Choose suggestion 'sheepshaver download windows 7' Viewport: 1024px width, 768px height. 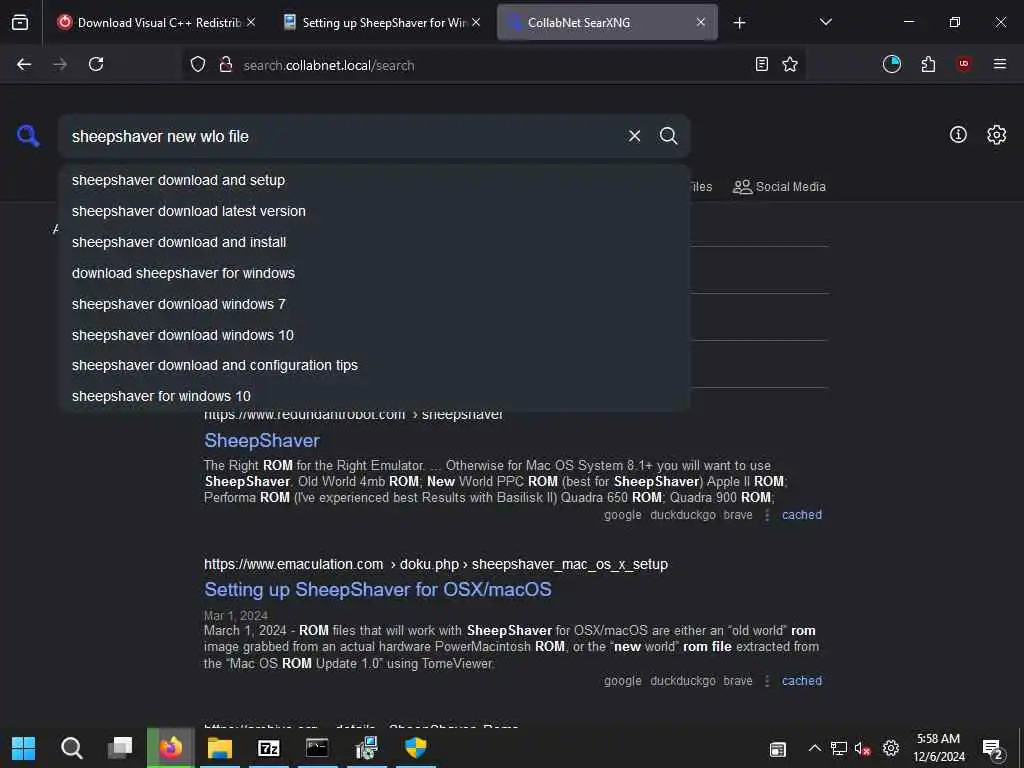point(374,304)
